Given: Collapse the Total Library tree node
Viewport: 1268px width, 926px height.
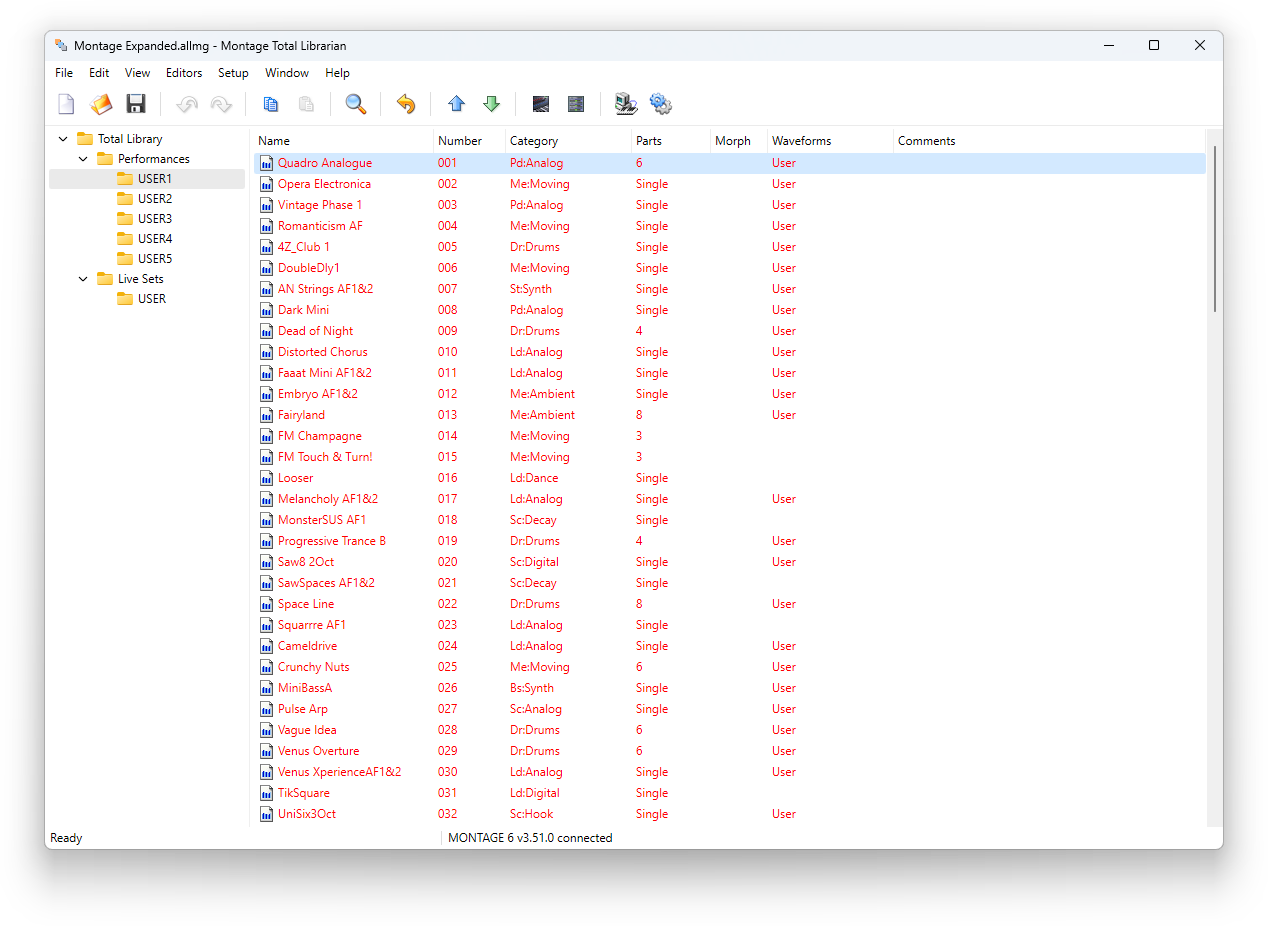Looking at the screenshot, I should tap(64, 139).
